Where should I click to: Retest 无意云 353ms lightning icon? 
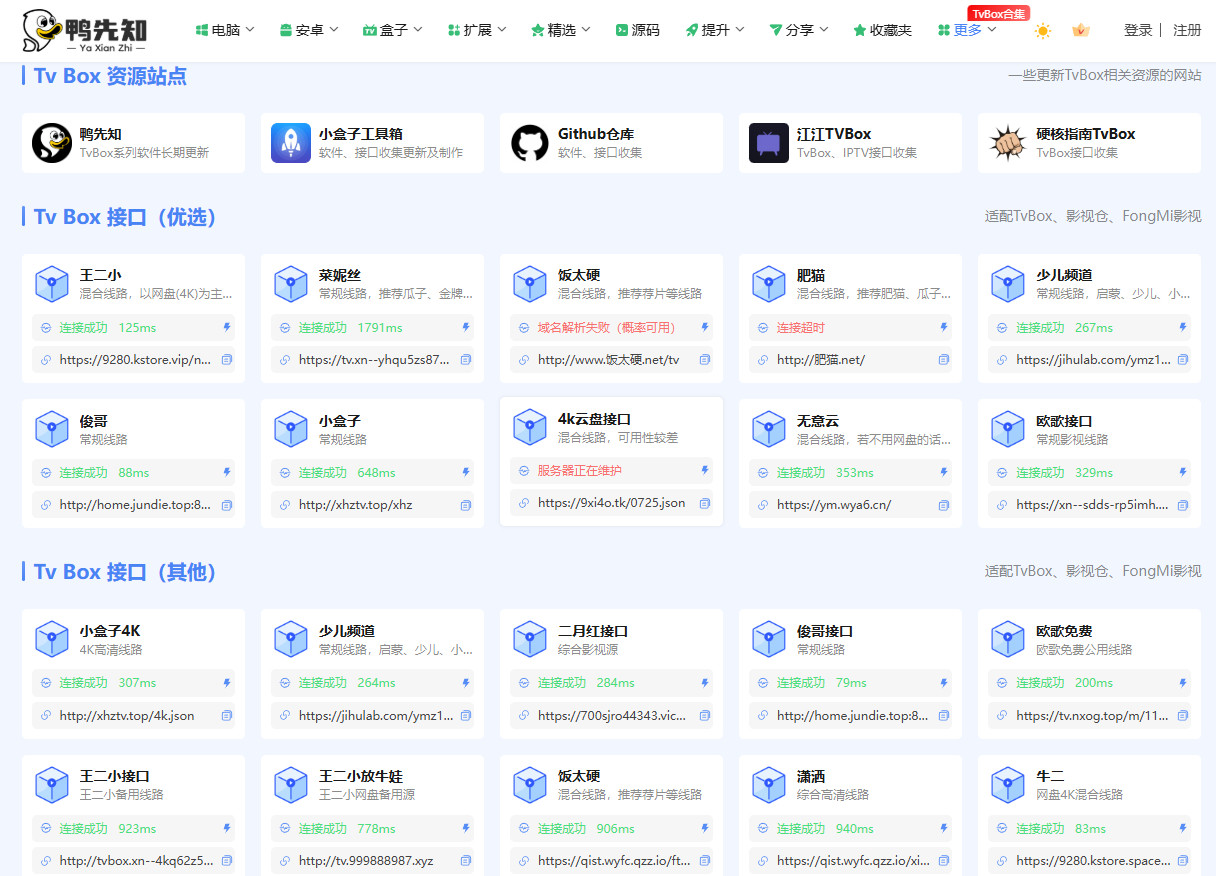pyautogui.click(x=944, y=472)
